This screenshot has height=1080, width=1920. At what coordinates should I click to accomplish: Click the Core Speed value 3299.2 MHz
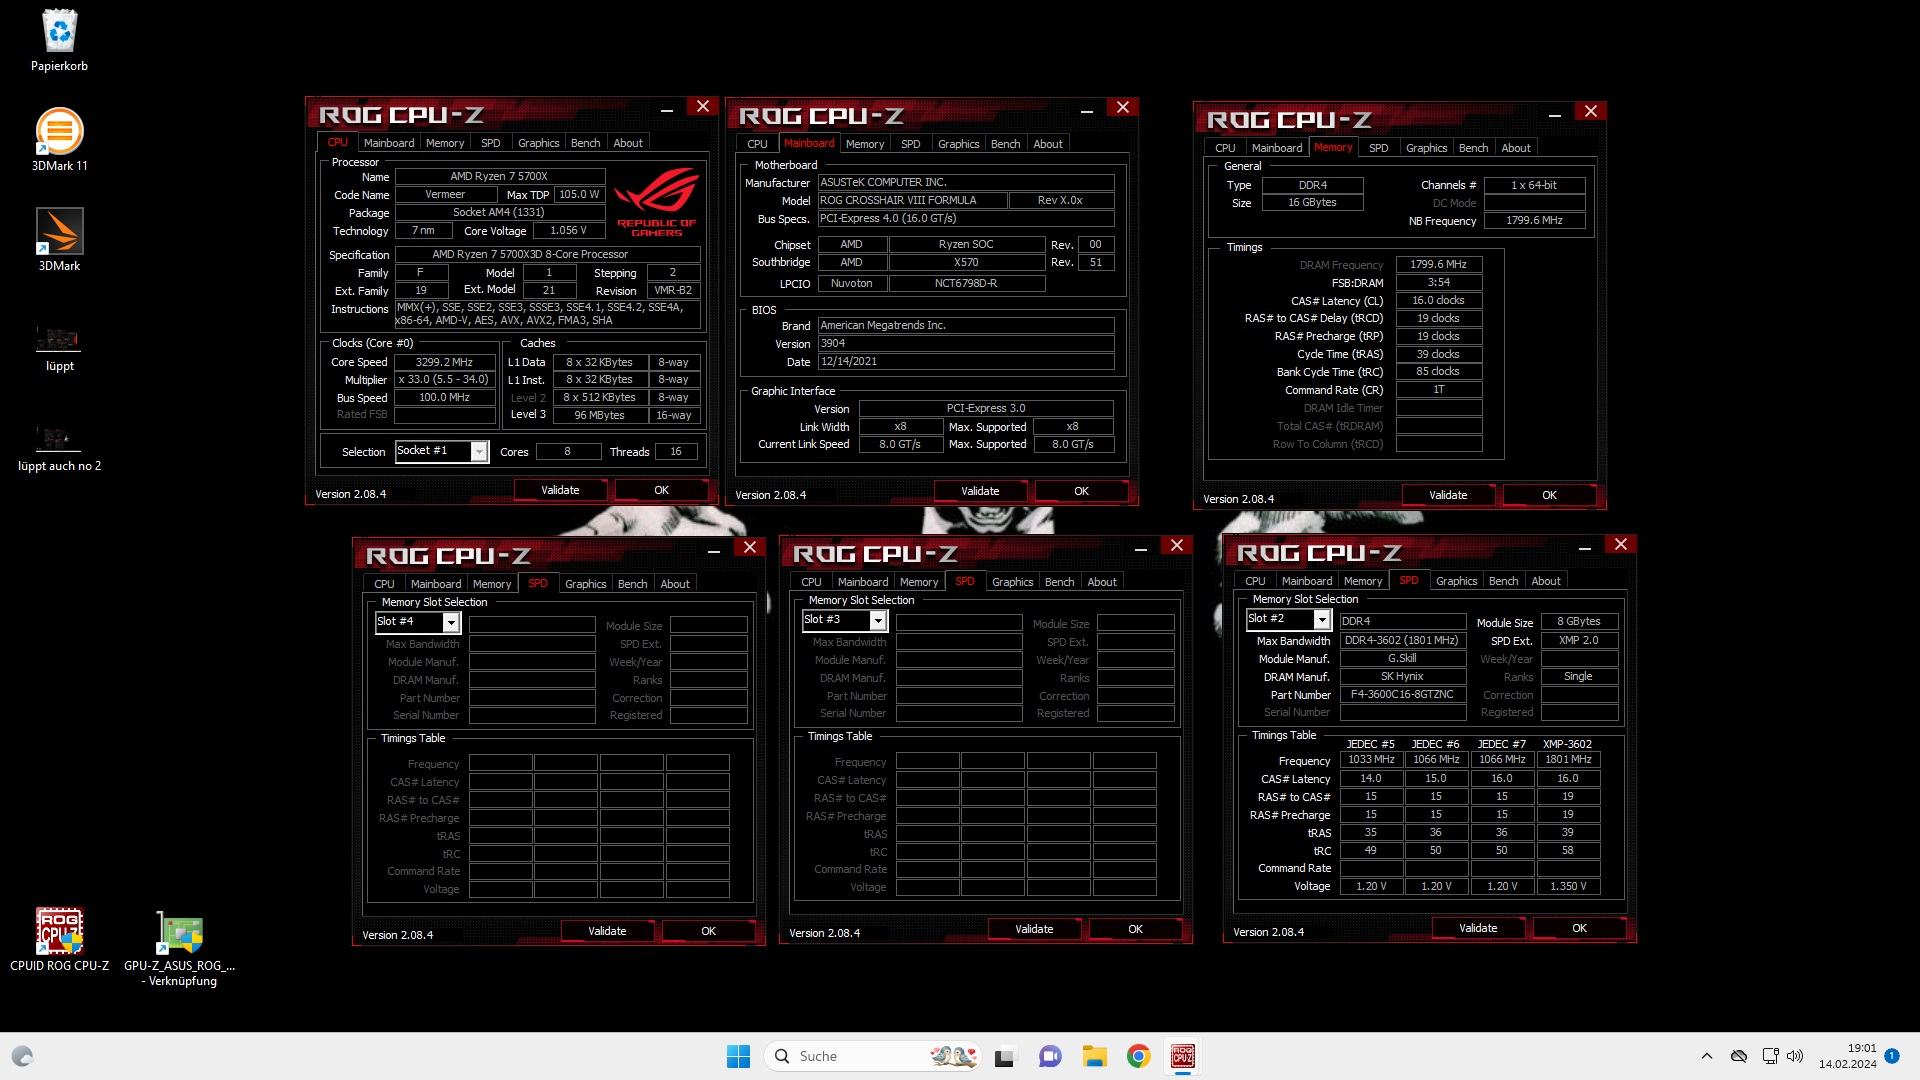[x=444, y=362]
